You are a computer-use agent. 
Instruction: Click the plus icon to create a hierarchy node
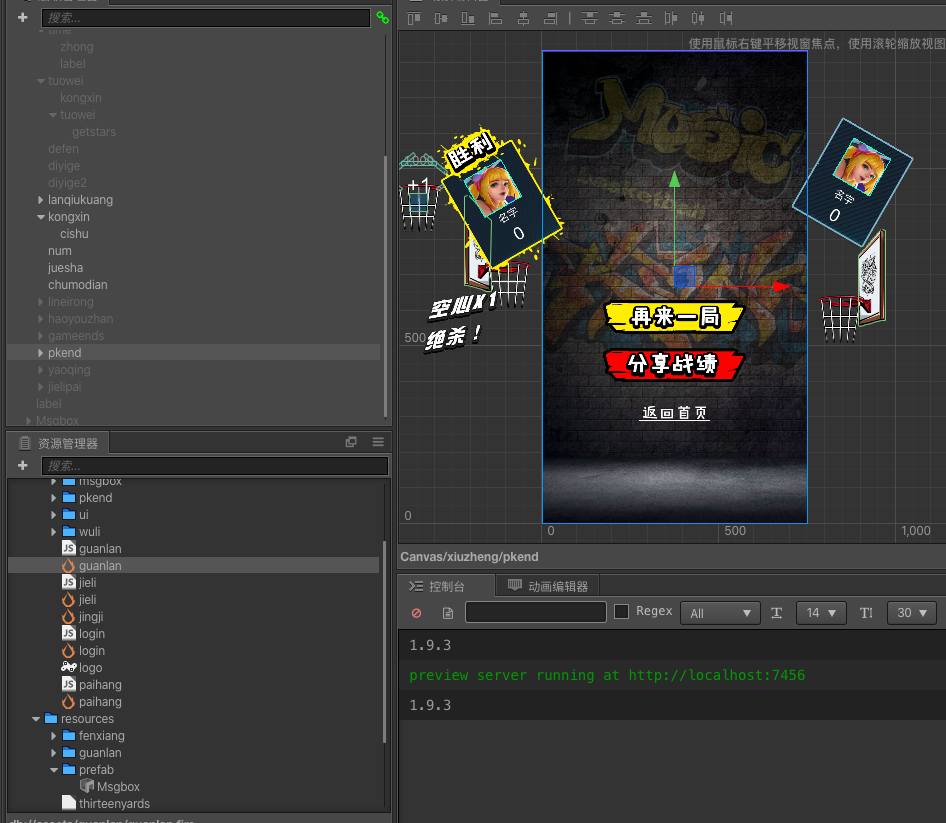pos(22,17)
